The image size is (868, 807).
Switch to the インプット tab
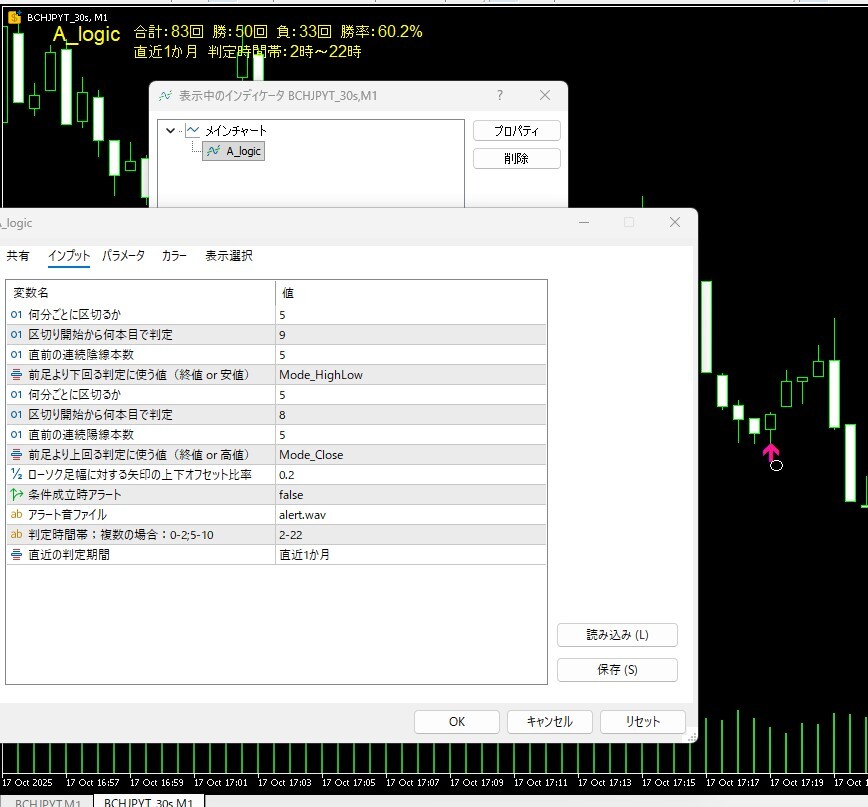tap(69, 256)
